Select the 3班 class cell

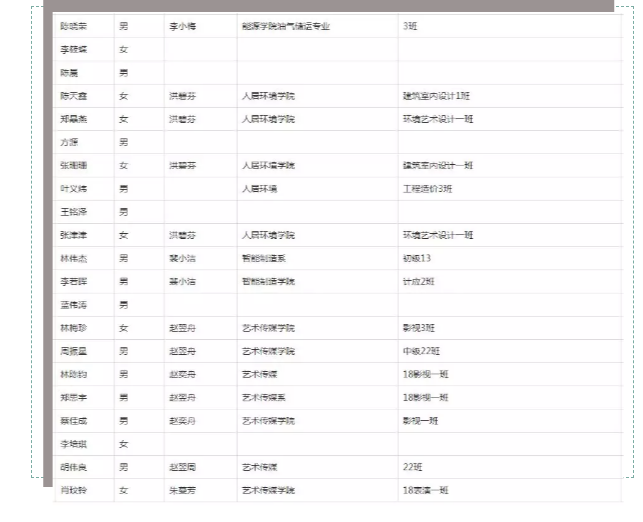pyautogui.click(x=510, y=26)
